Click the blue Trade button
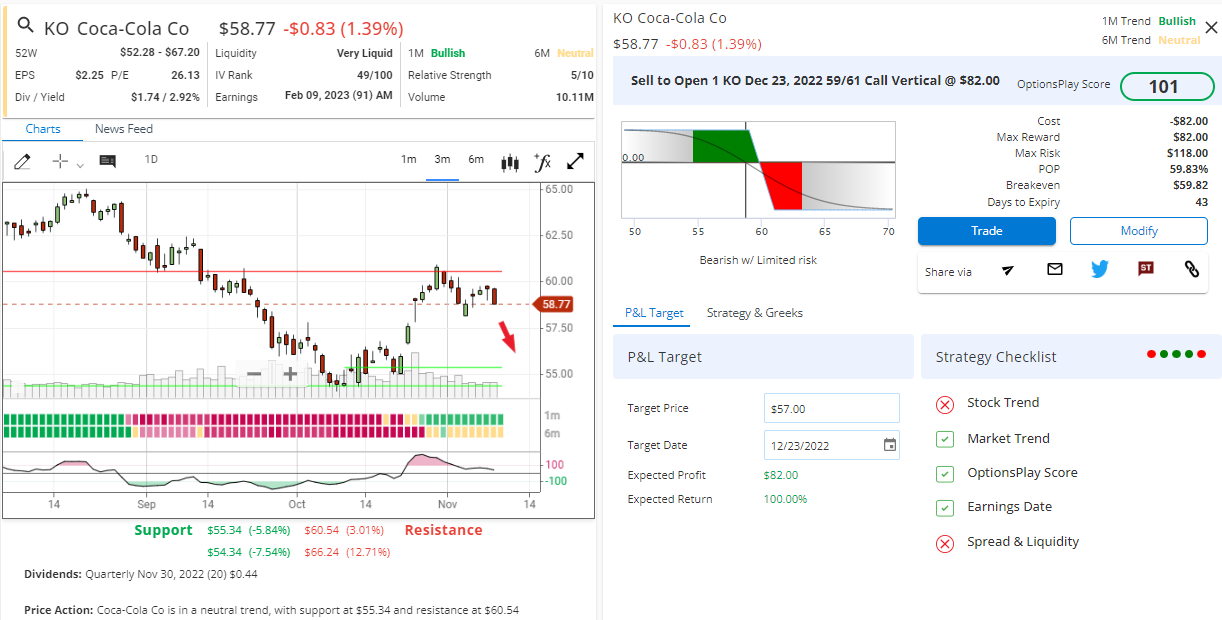This screenshot has height=620, width=1222. coord(987,231)
